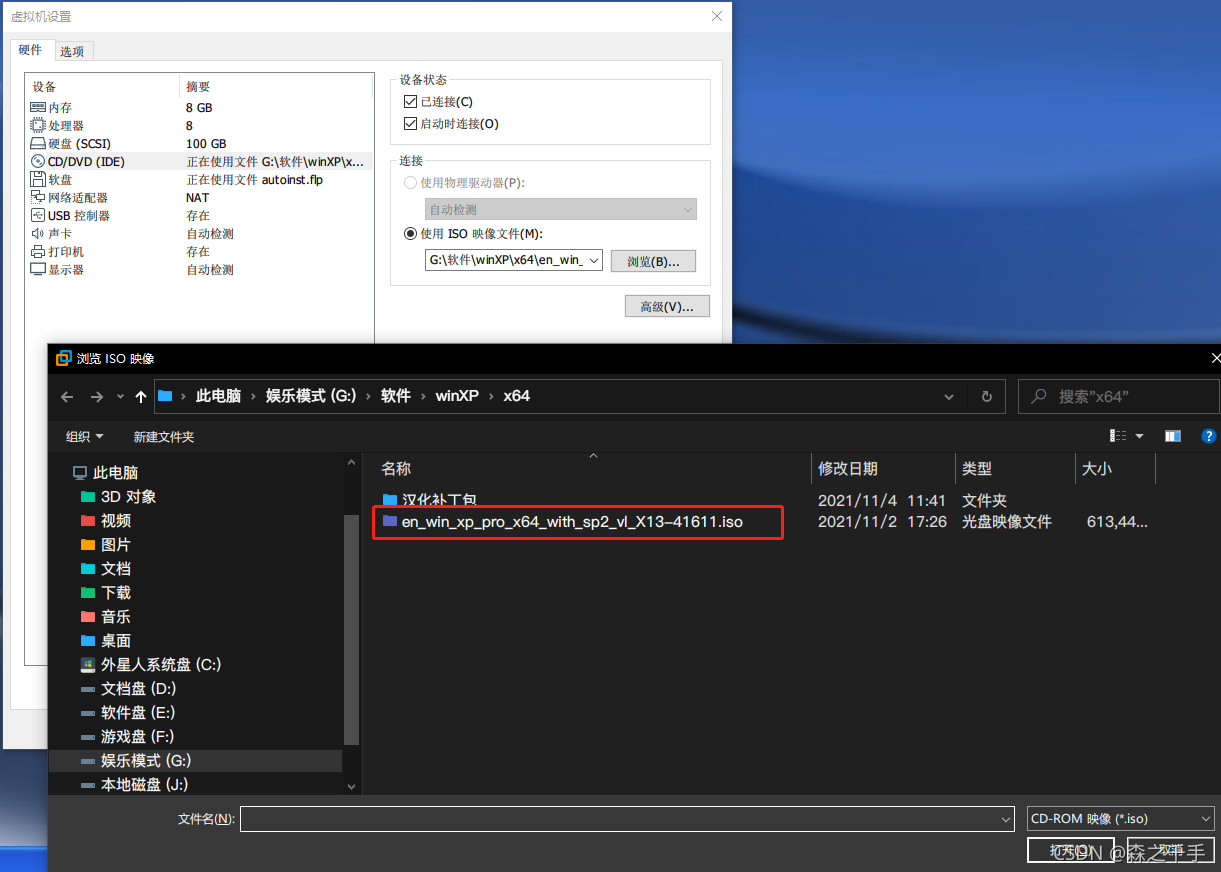Switch to the 选项 options tab

72,52
